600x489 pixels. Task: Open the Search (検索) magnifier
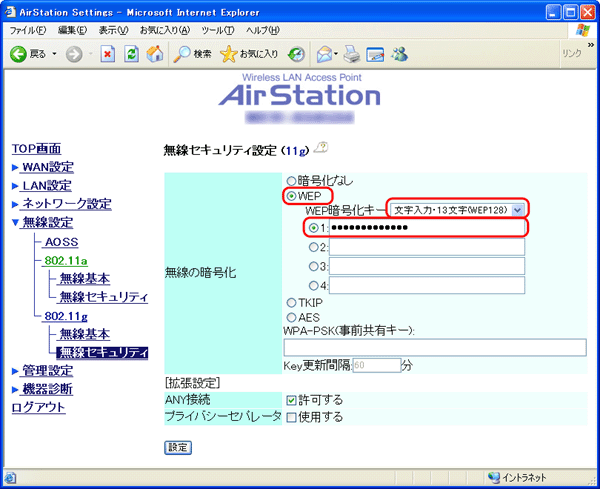tap(182, 54)
